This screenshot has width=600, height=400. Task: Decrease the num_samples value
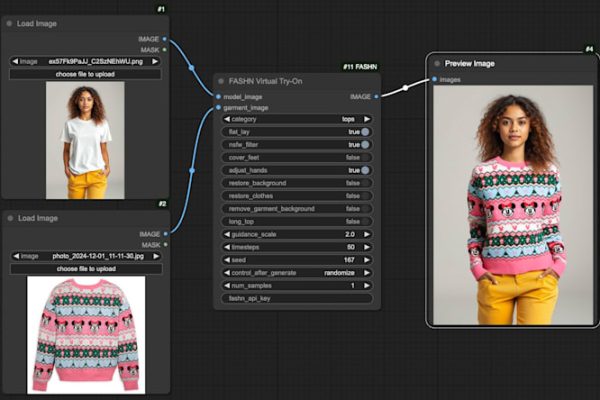(x=227, y=286)
